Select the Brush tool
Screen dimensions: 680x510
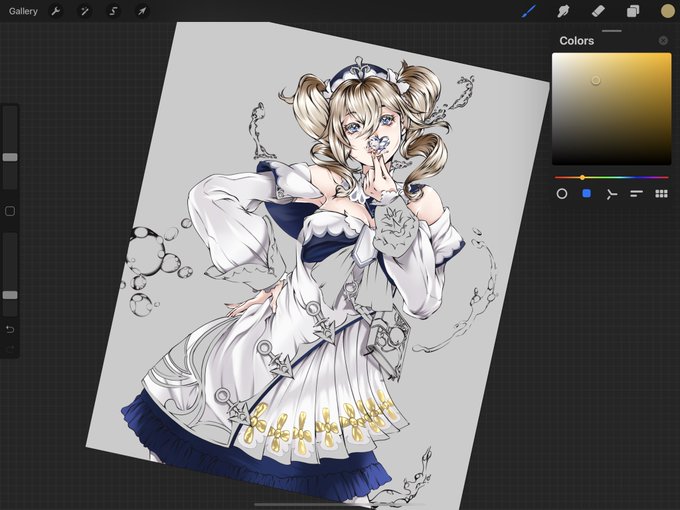pyautogui.click(x=528, y=11)
